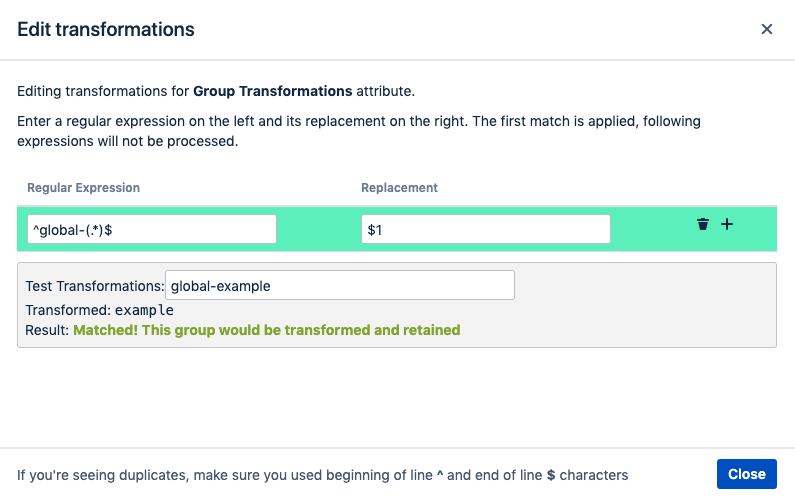The image size is (795, 498).
Task: Delete the transformation row with trash icon
Action: [702, 224]
